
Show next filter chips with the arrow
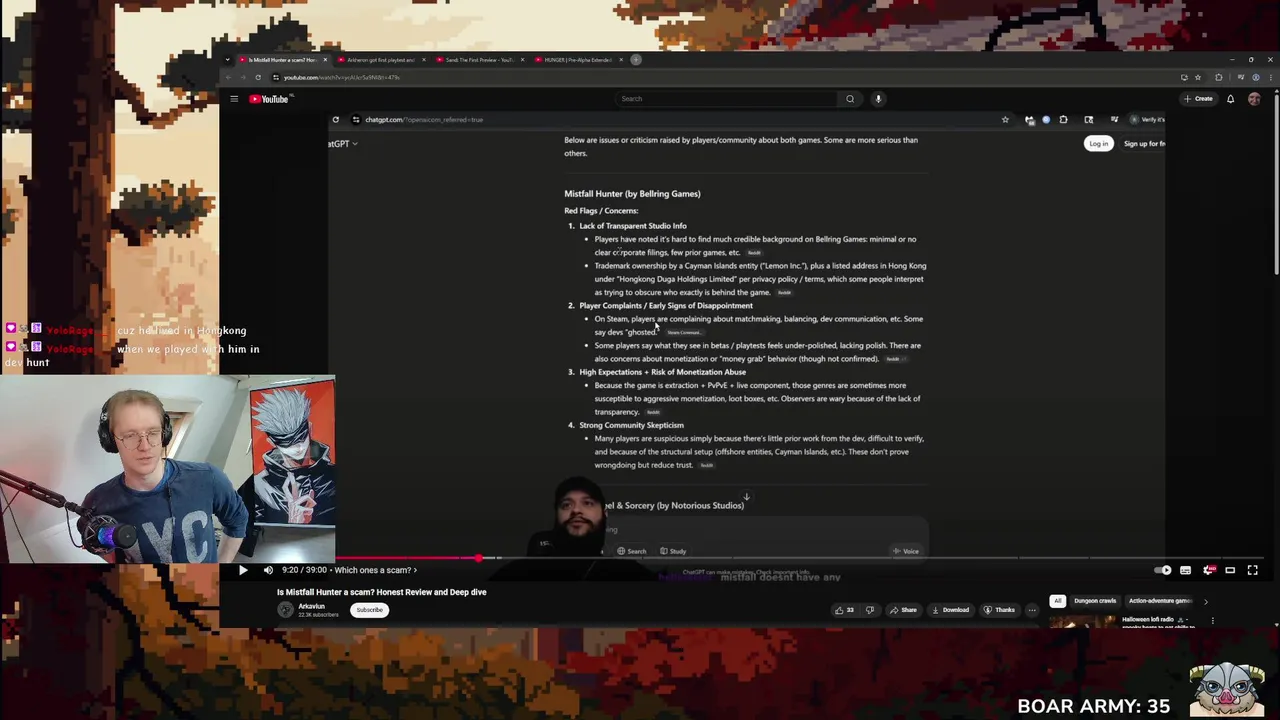(x=1205, y=601)
